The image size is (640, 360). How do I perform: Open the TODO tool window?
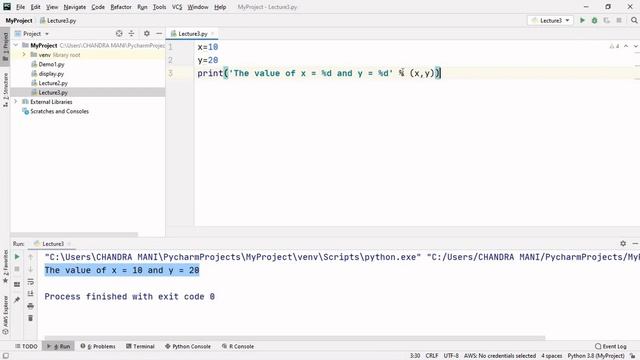click(27, 346)
